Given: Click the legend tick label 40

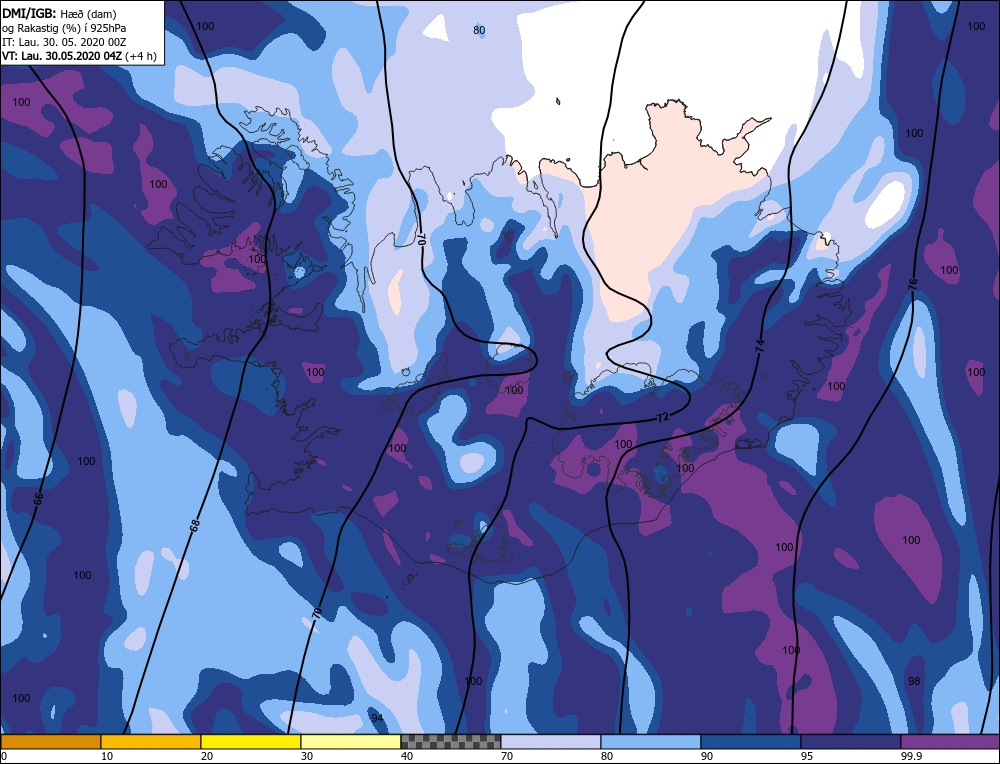Looking at the screenshot, I should coord(407,756).
